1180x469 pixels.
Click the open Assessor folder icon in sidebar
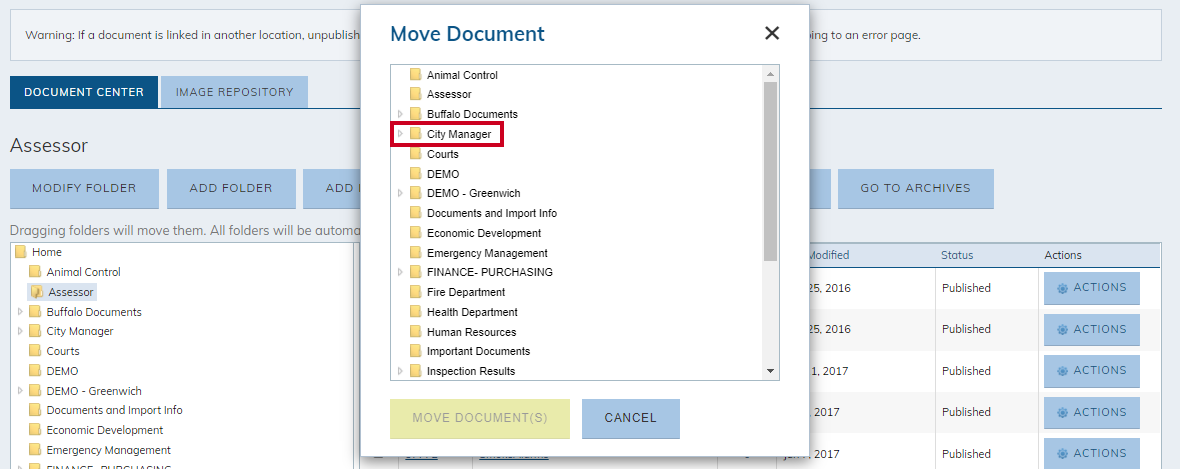[x=37, y=292]
